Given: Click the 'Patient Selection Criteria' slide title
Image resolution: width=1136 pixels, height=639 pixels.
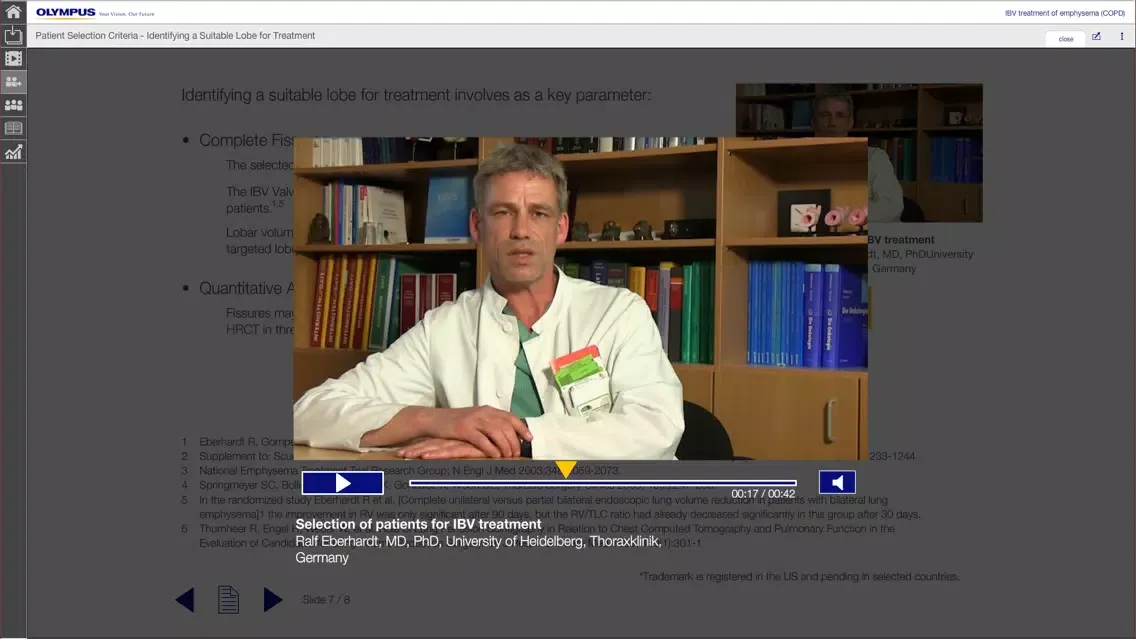Looking at the screenshot, I should pyautogui.click(x=175, y=36).
